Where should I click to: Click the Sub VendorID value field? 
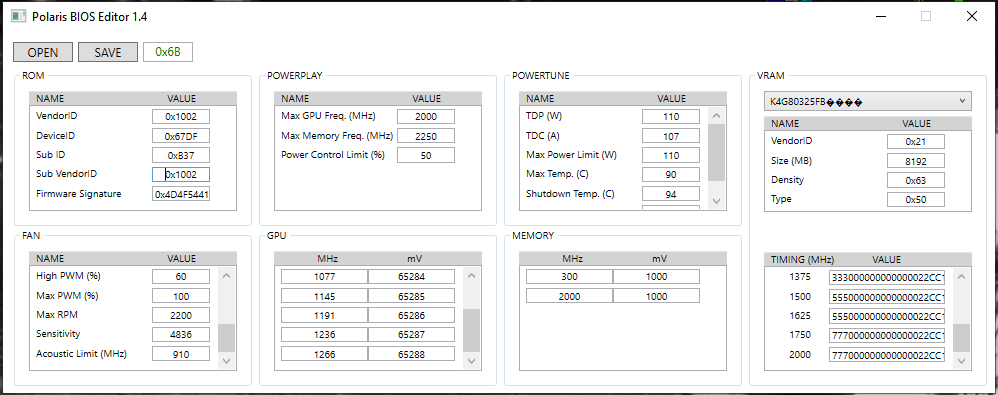(x=181, y=174)
